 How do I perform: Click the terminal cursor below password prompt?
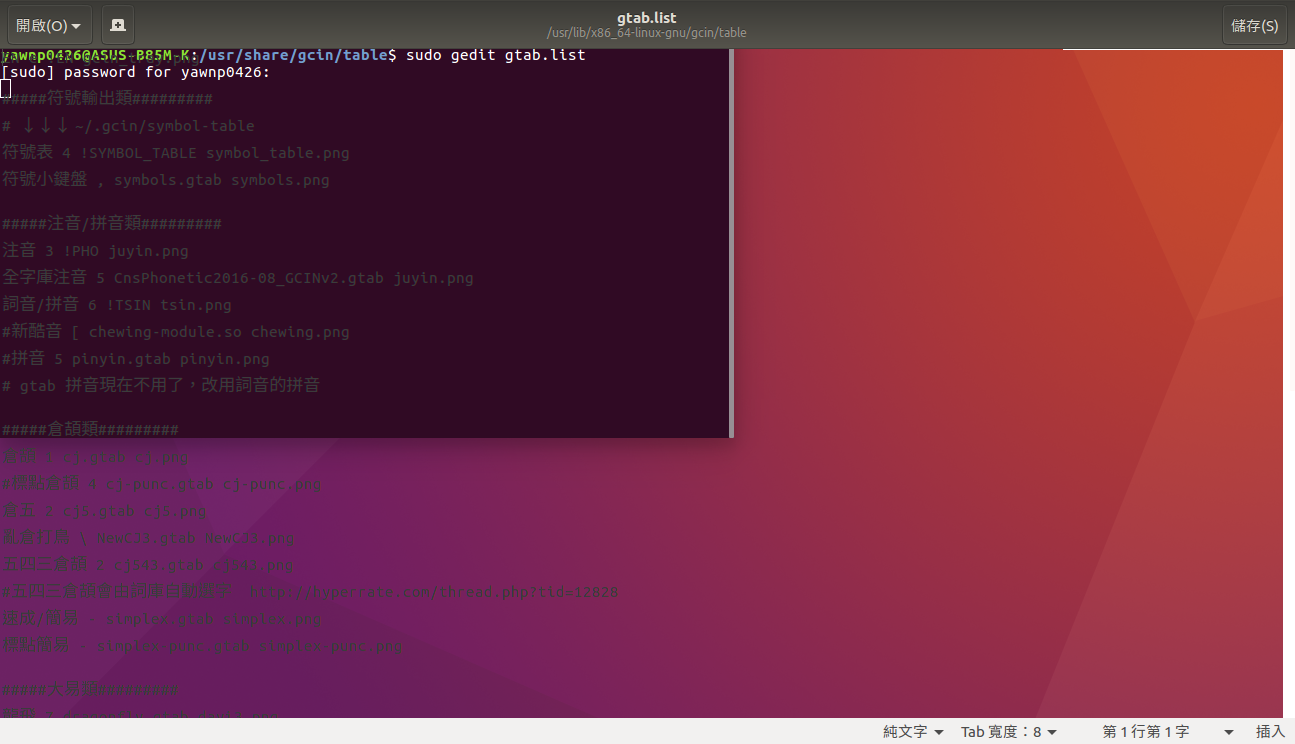pyautogui.click(x=6, y=88)
